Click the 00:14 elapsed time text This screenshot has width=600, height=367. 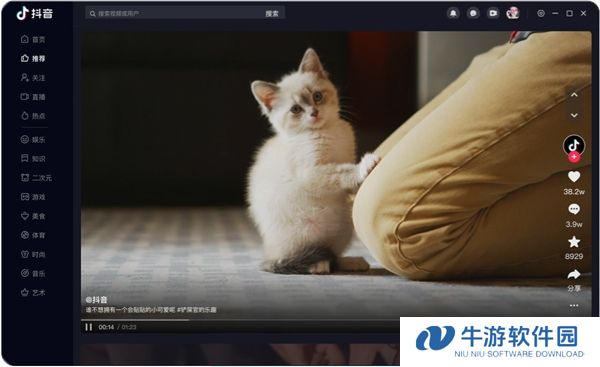pos(106,327)
